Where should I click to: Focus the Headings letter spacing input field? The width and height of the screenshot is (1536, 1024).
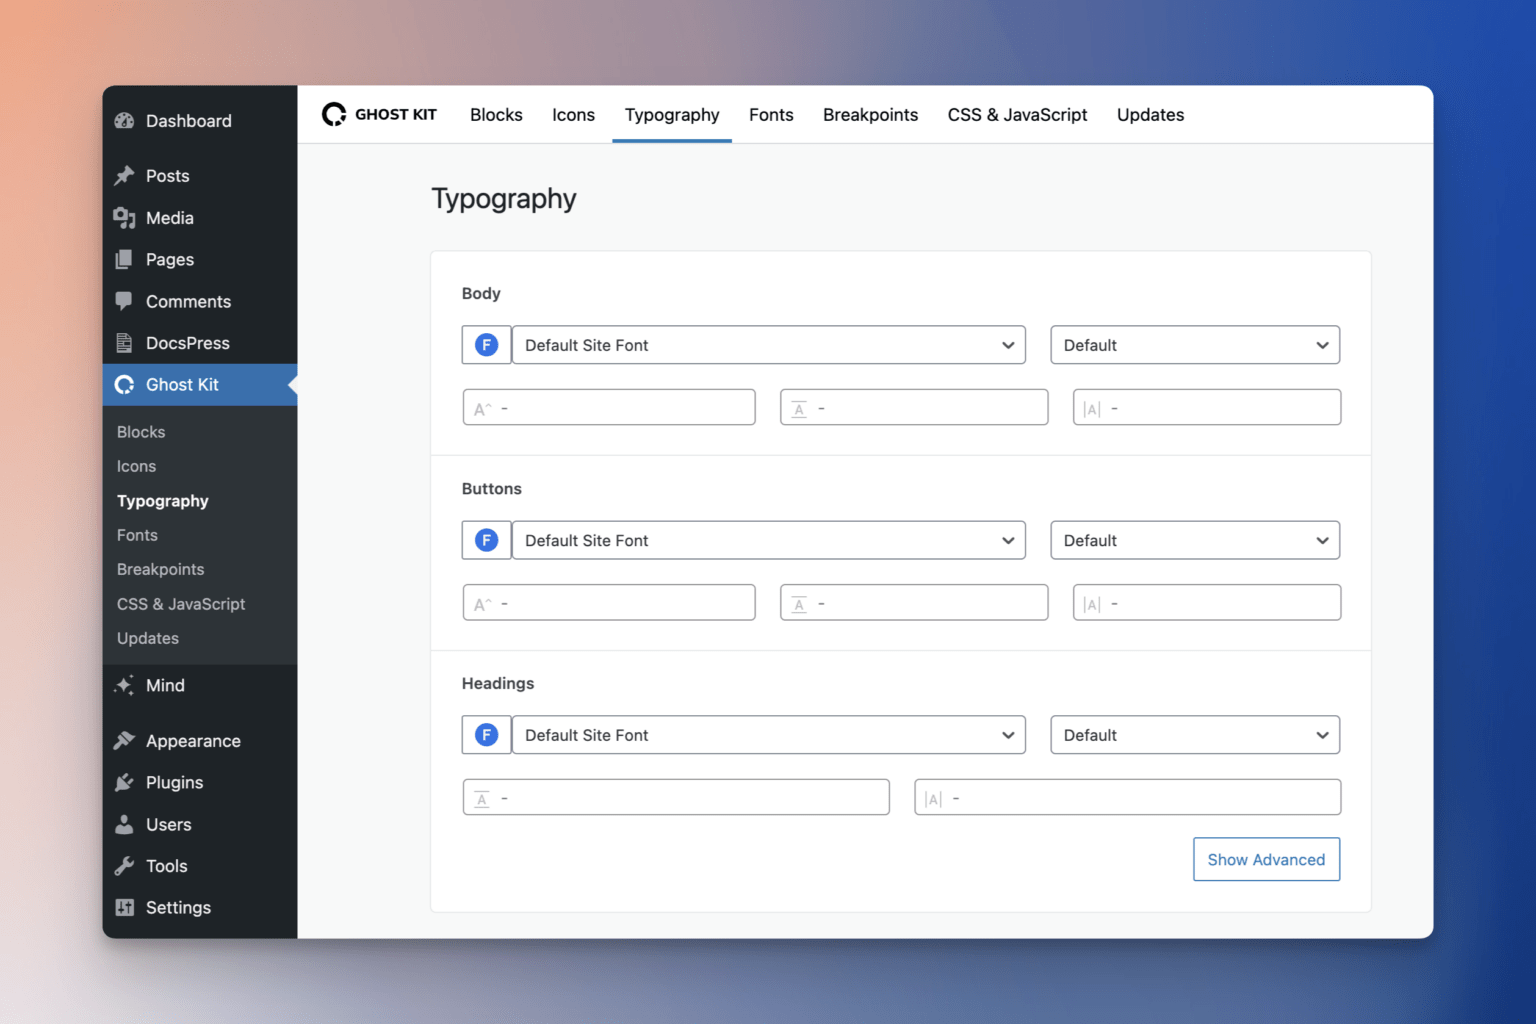click(x=1127, y=798)
